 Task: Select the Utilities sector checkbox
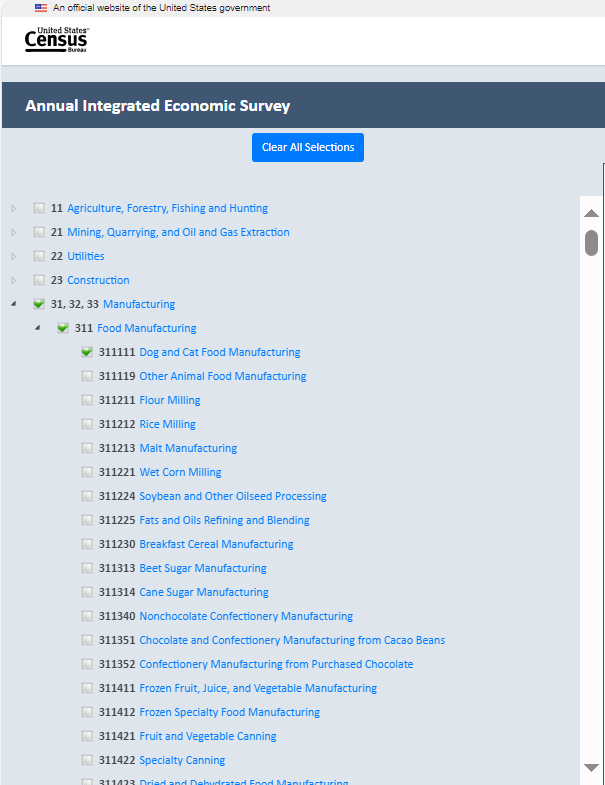[x=39, y=256]
